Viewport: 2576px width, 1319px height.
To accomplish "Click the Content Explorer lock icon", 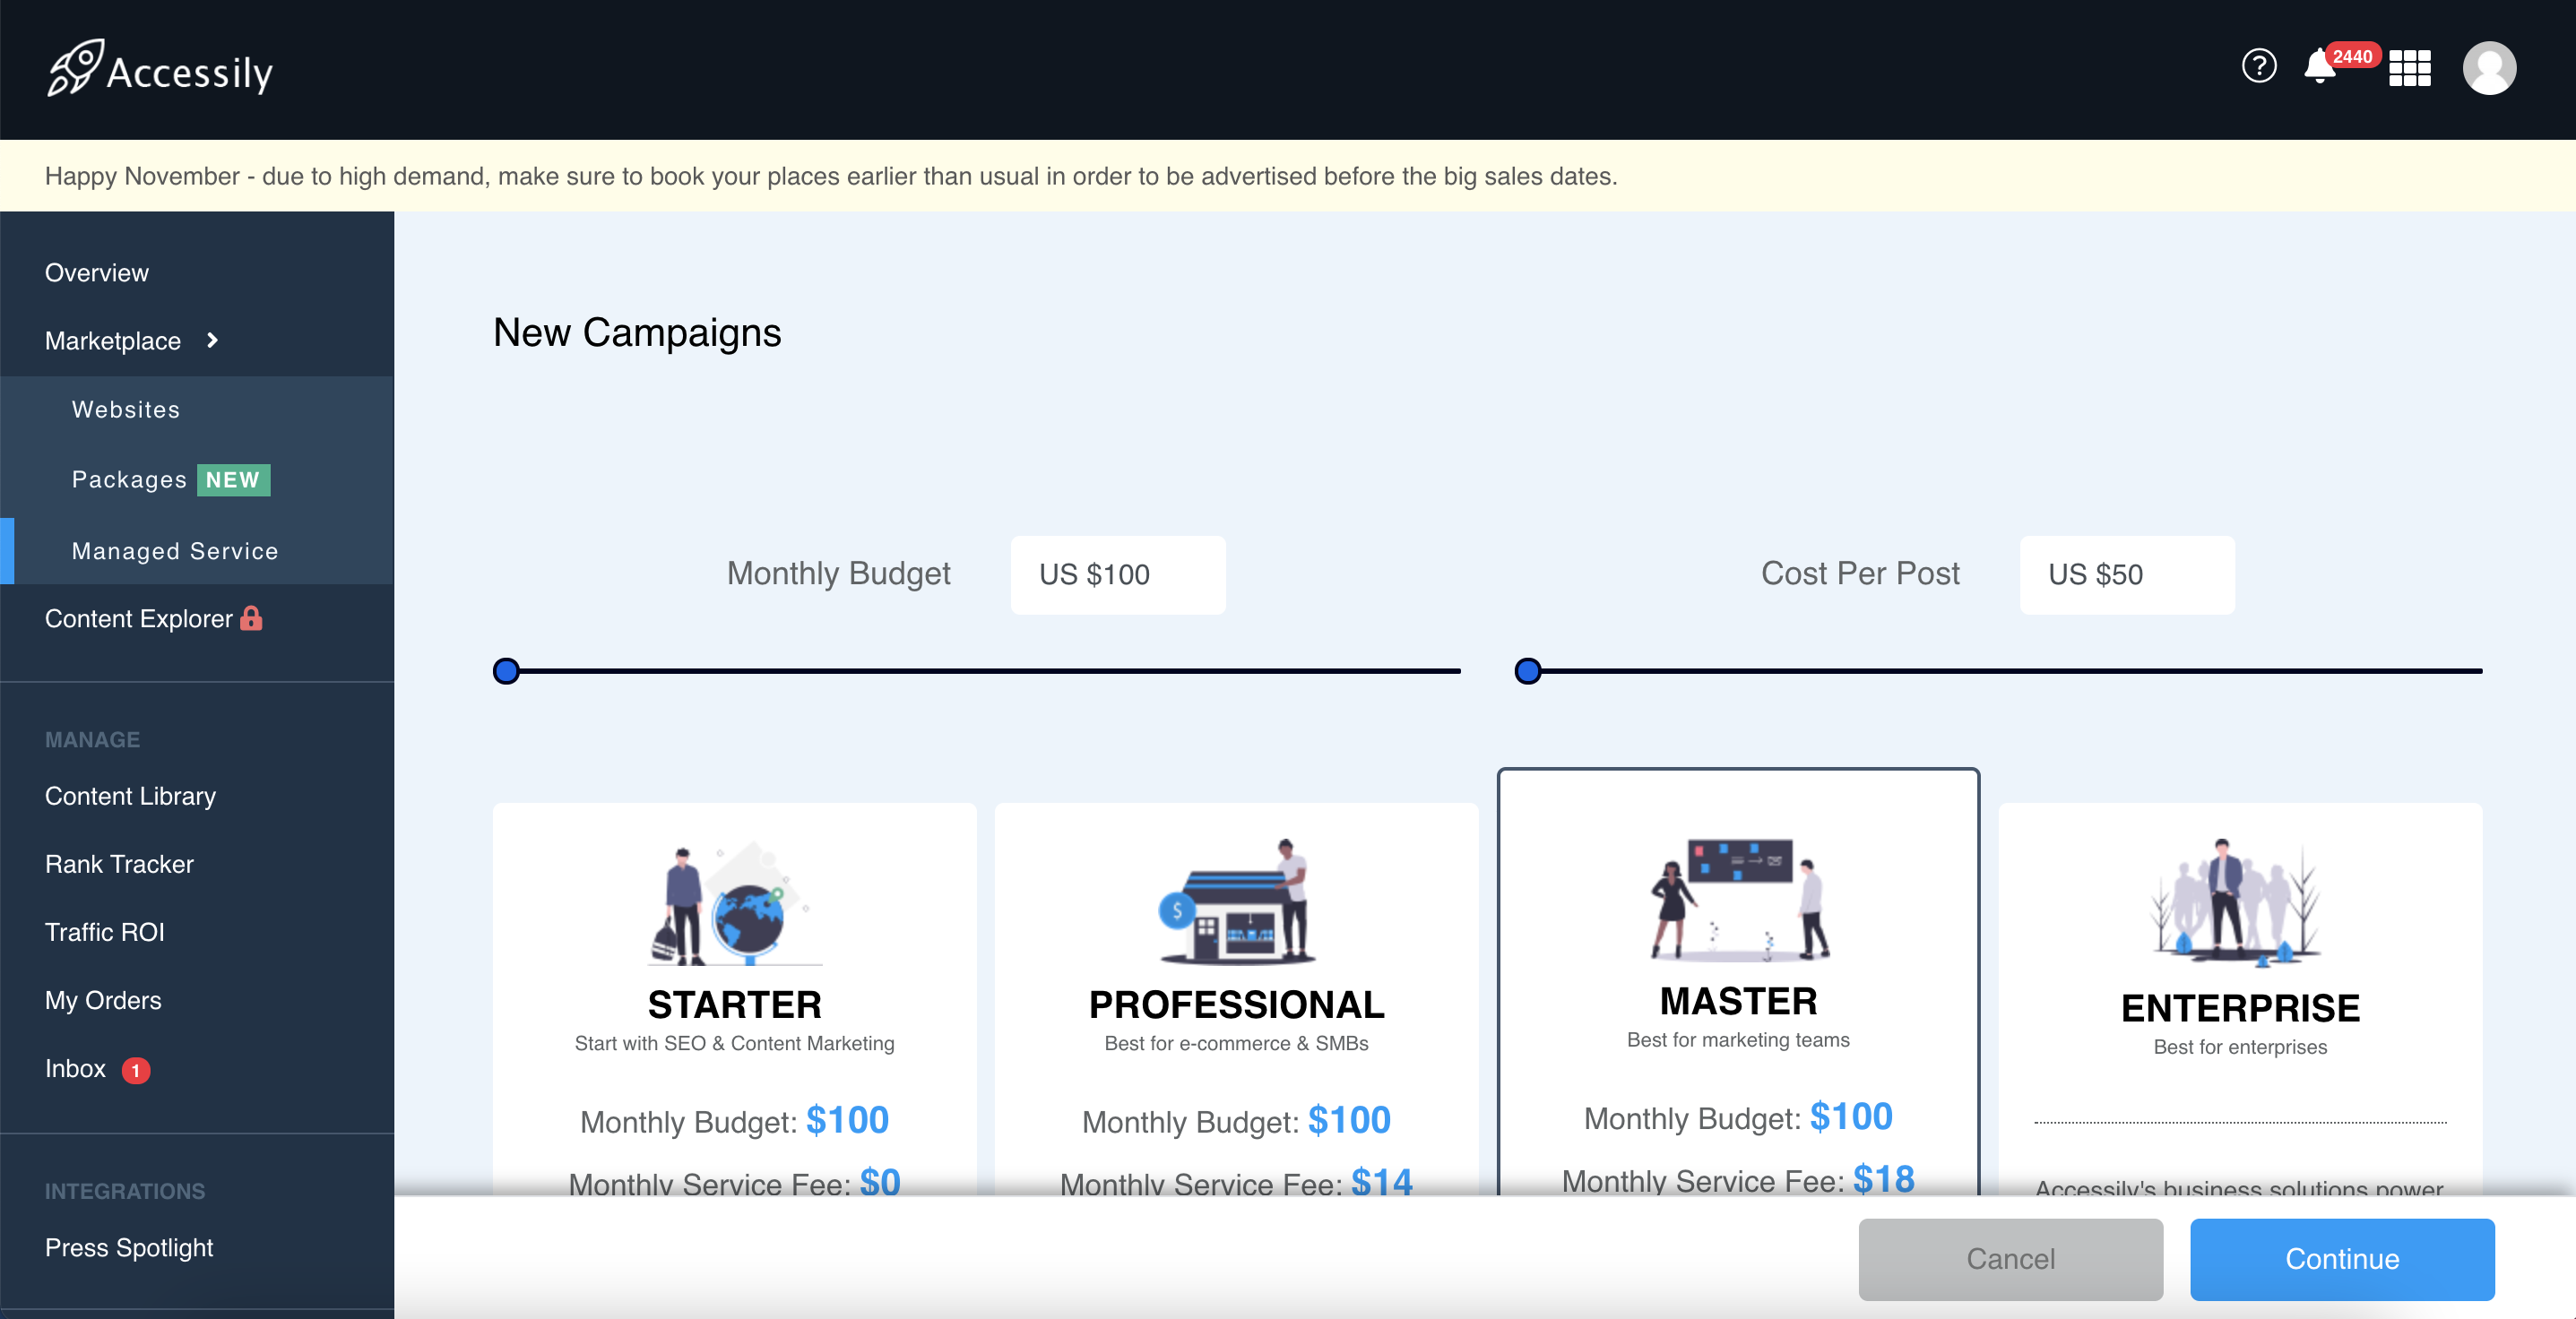I will tap(251, 619).
